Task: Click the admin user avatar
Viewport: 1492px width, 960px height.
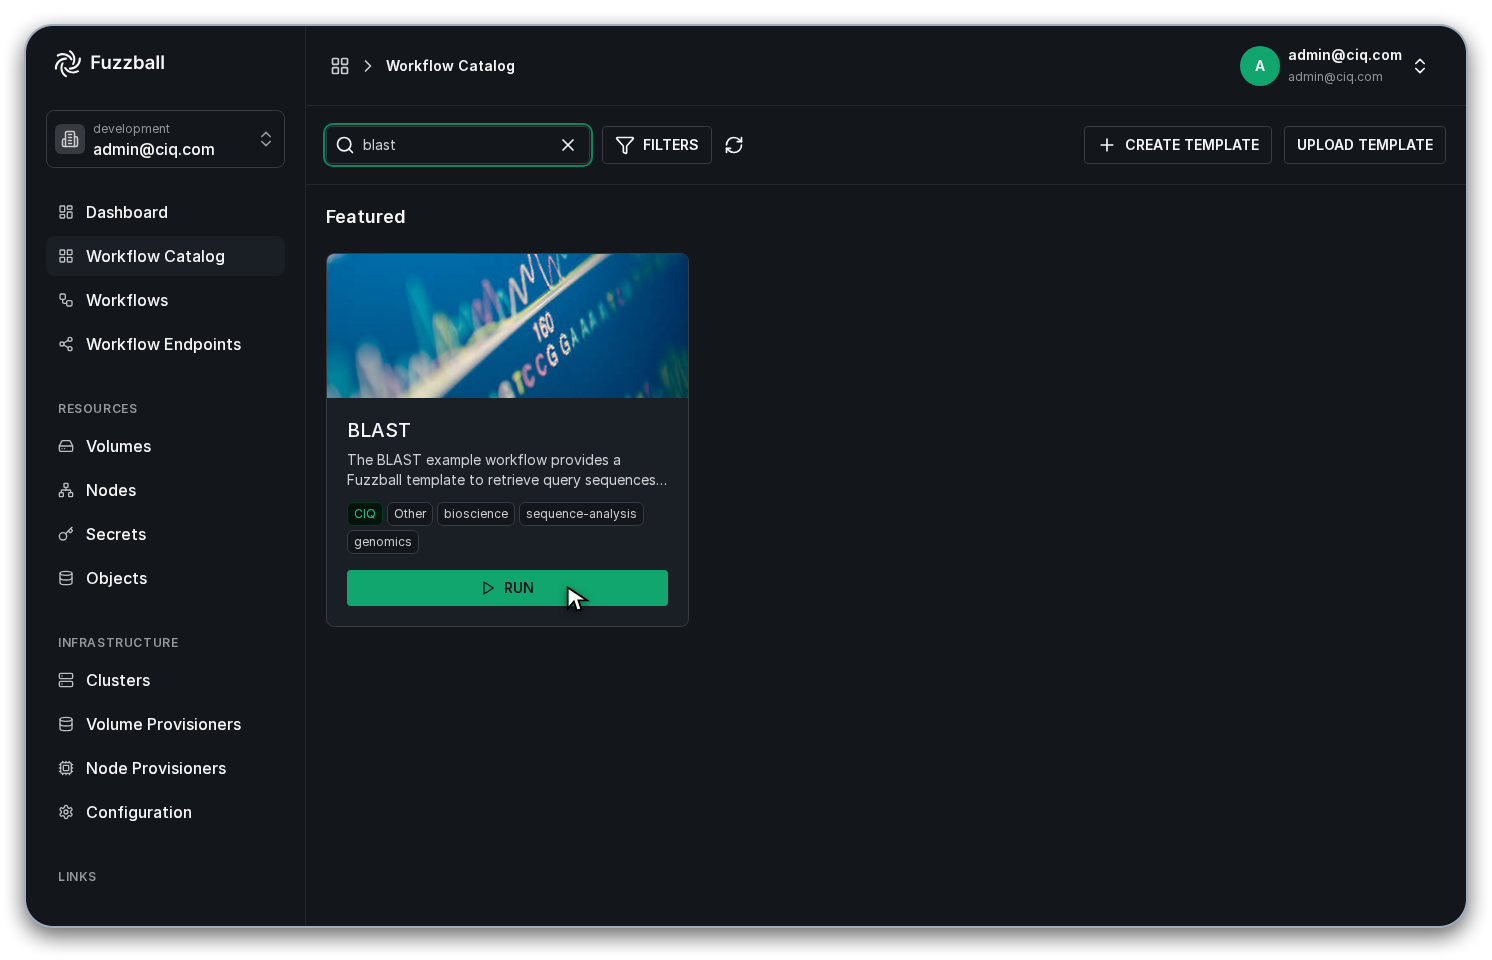Action: point(1260,66)
